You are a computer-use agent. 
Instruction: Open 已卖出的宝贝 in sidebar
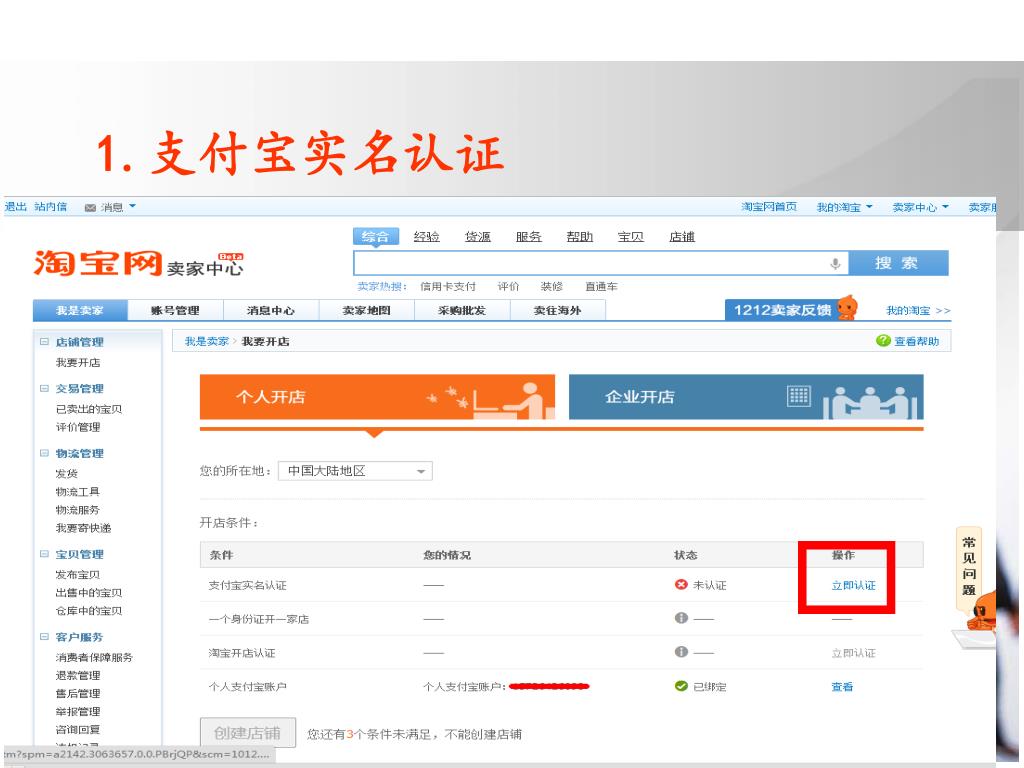coord(89,409)
